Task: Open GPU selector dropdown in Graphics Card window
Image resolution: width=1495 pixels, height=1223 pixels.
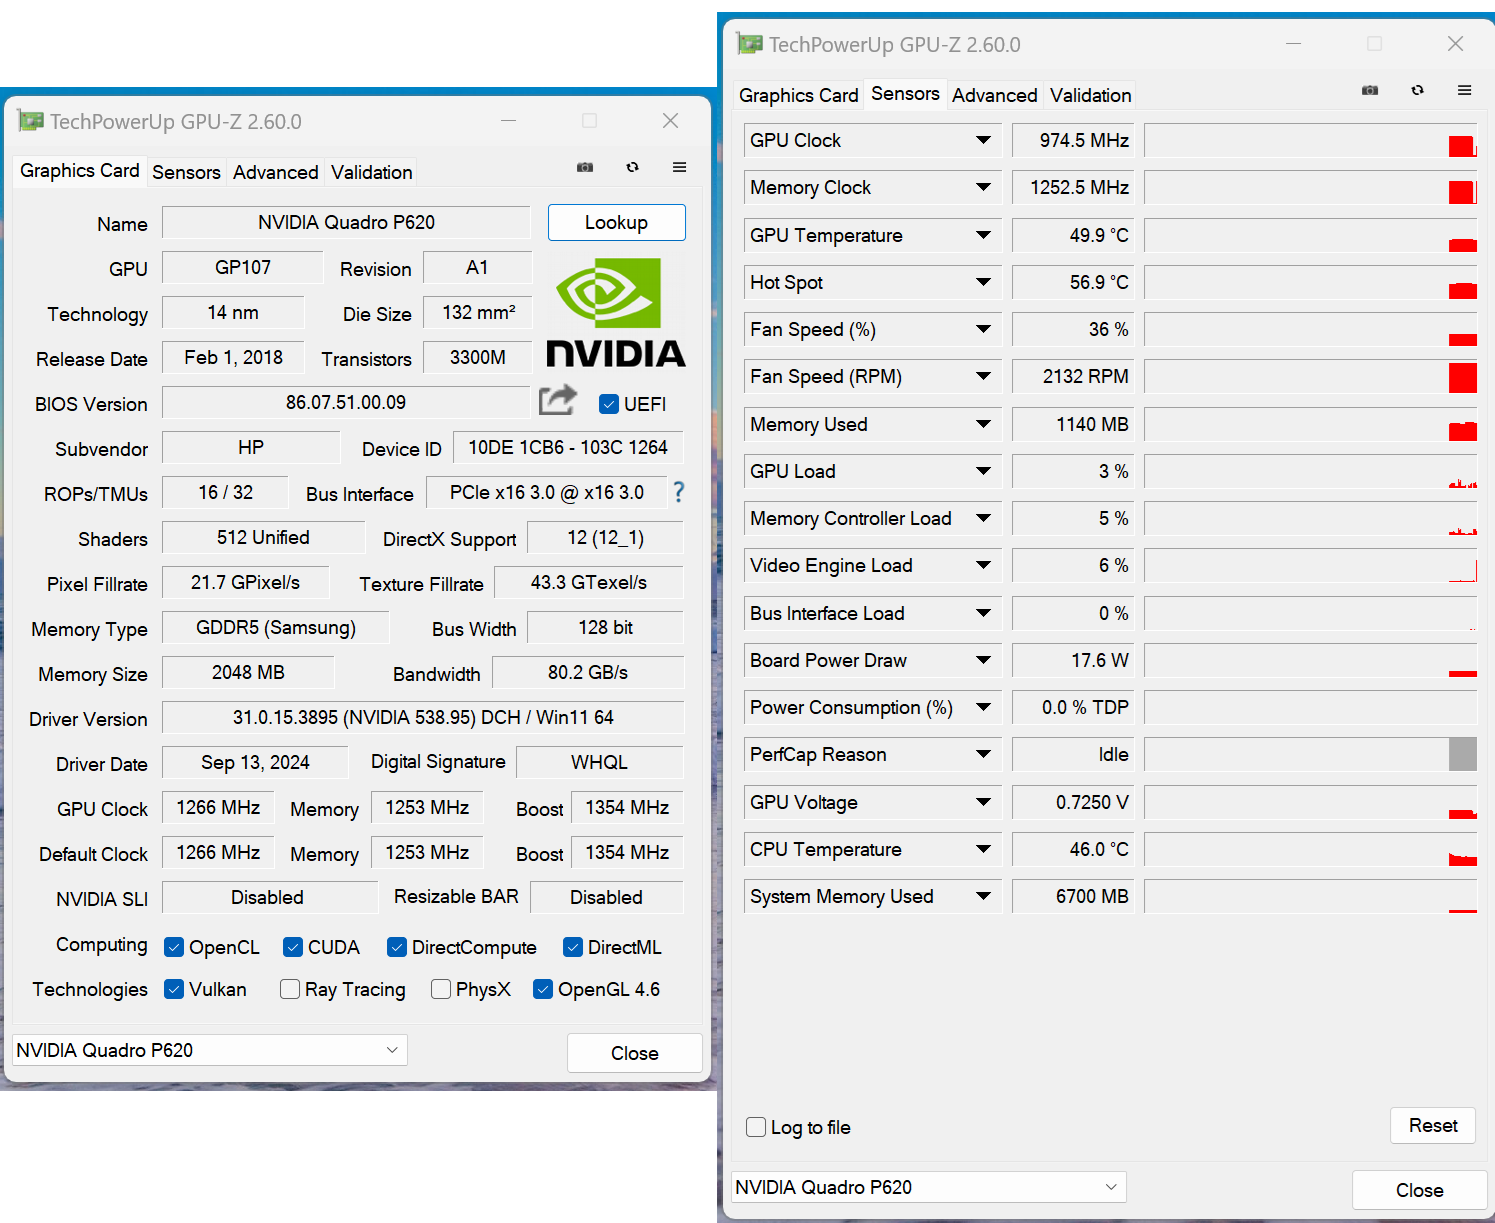Action: (x=210, y=1050)
